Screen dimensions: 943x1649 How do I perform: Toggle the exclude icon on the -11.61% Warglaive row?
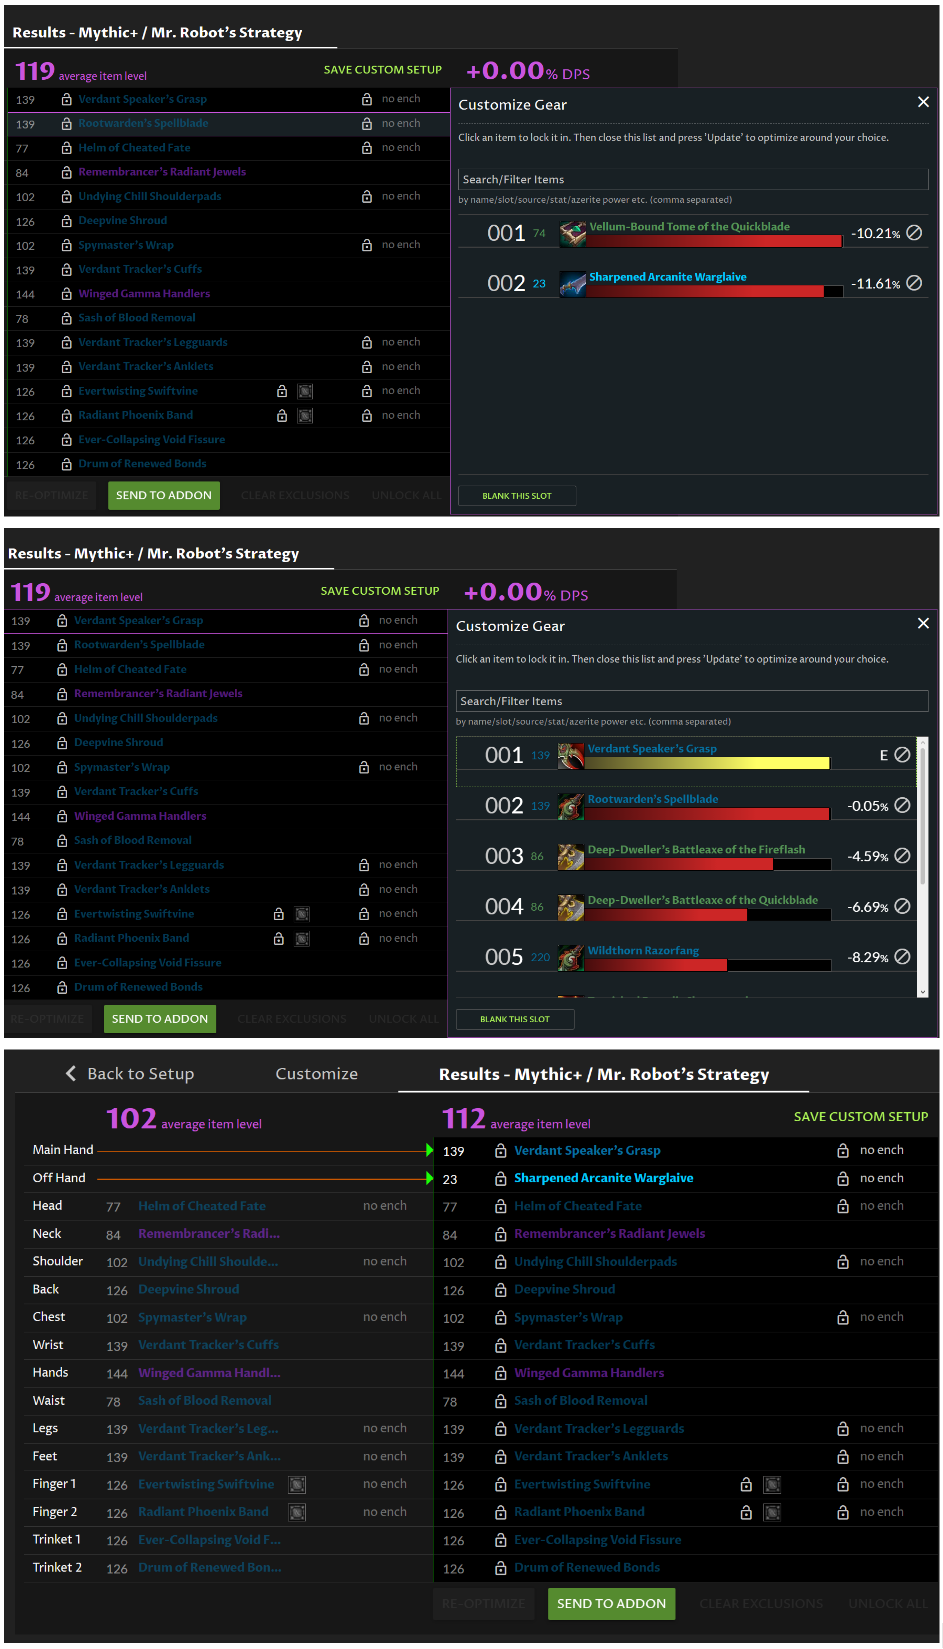click(x=914, y=283)
